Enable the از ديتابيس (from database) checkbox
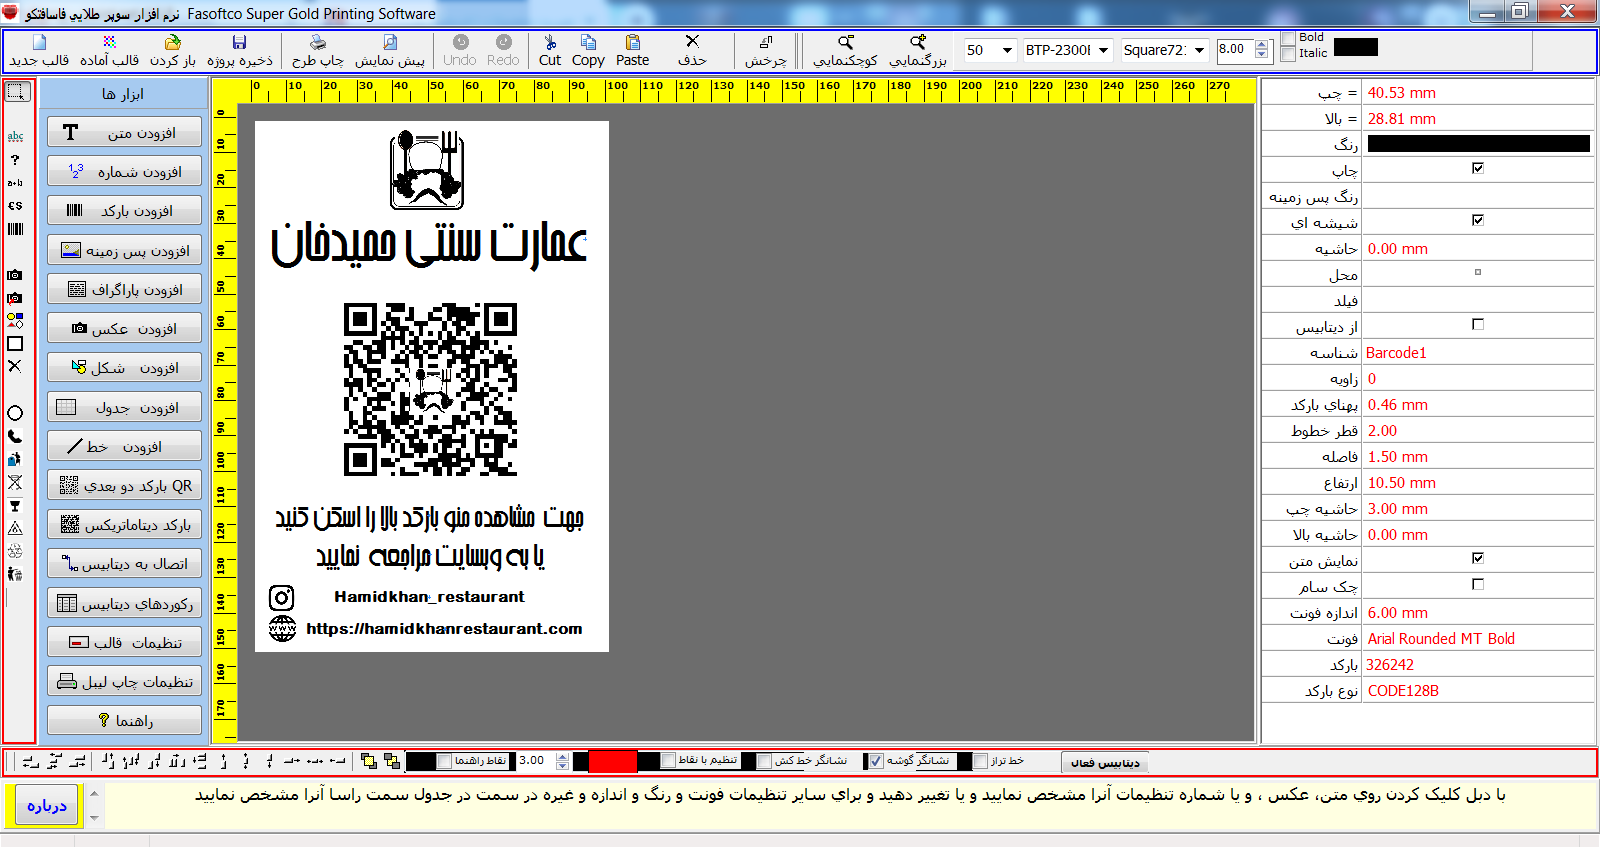This screenshot has height=847, width=1600. click(1478, 324)
